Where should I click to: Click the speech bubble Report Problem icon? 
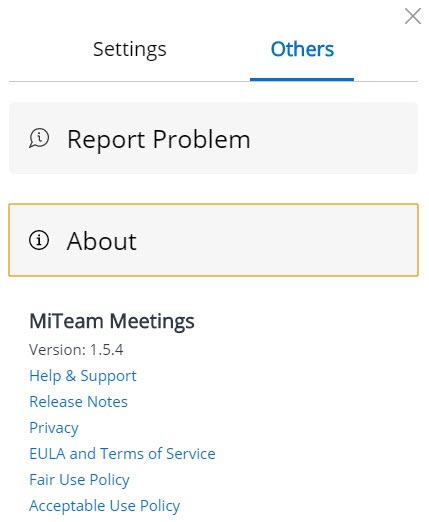[x=39, y=138]
